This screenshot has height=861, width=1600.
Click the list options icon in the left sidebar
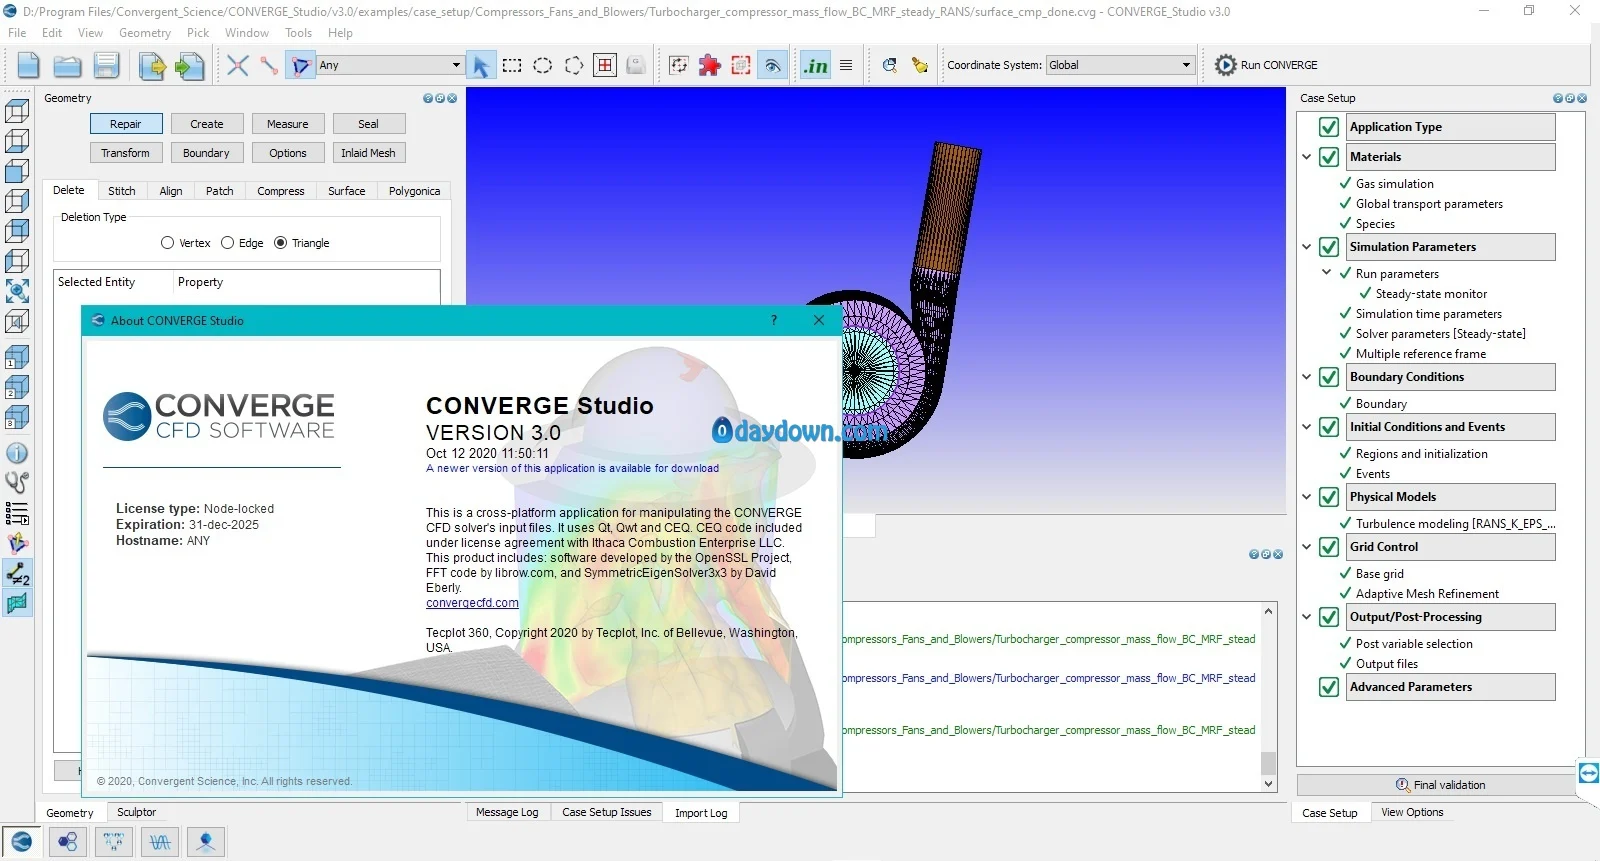click(x=17, y=514)
